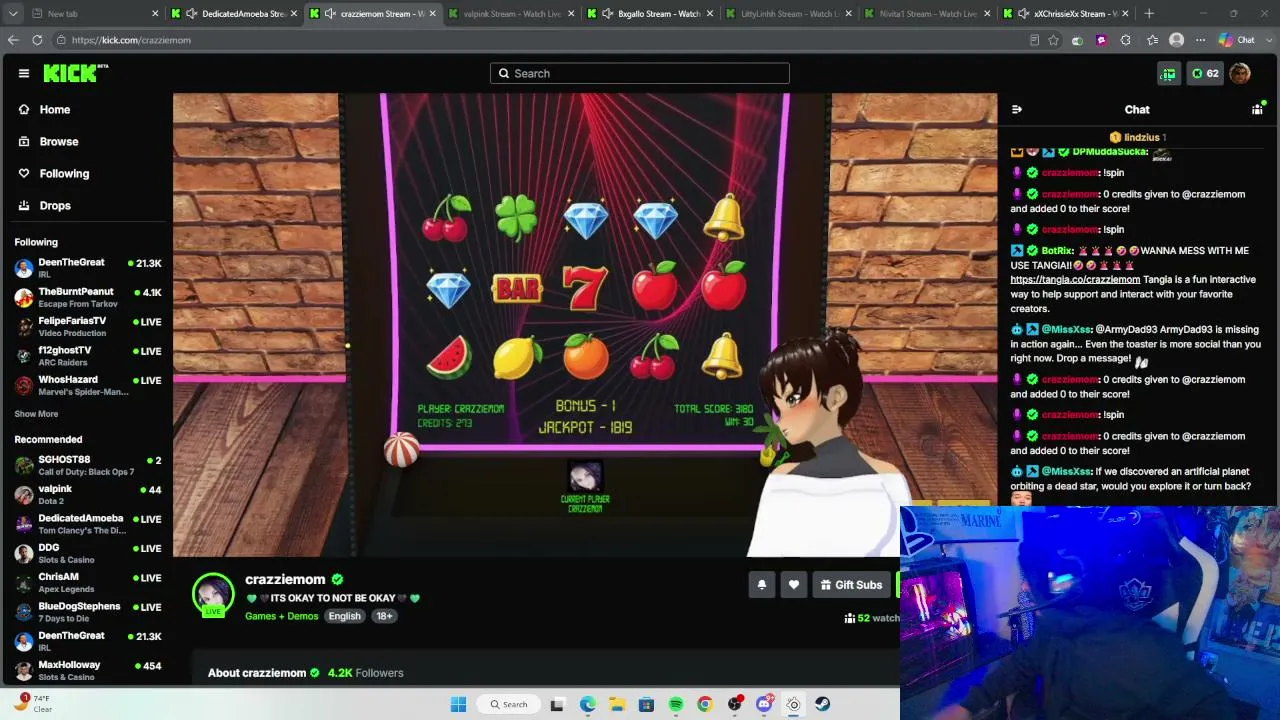The width and height of the screenshot is (1280, 720).
Task: Open MaxHolloway recommended channel
Action: (88, 670)
